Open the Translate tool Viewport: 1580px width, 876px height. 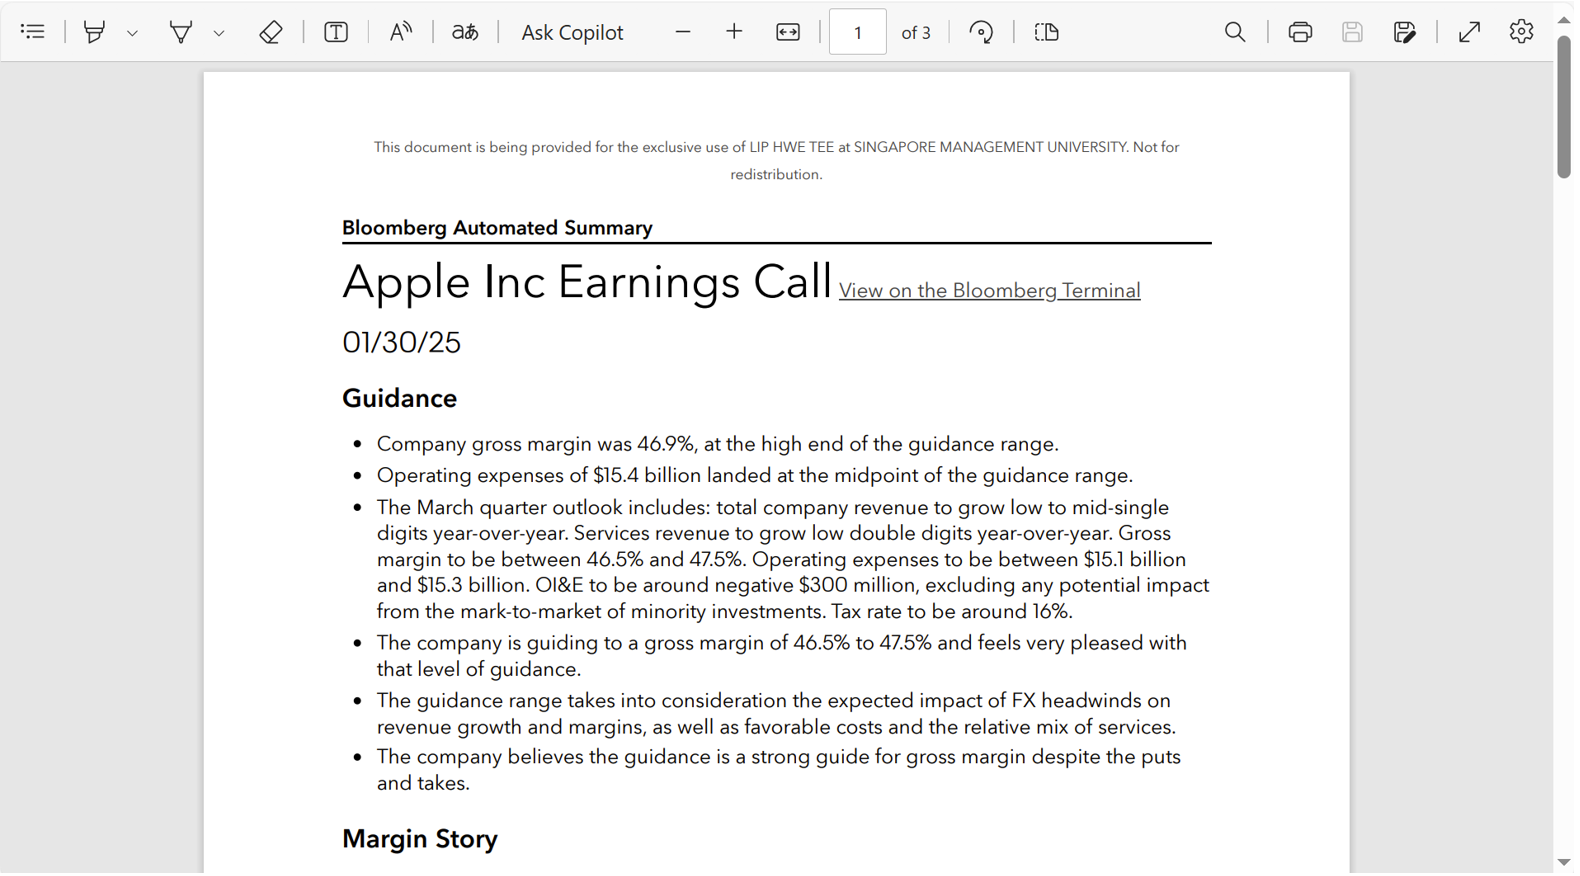pos(465,32)
